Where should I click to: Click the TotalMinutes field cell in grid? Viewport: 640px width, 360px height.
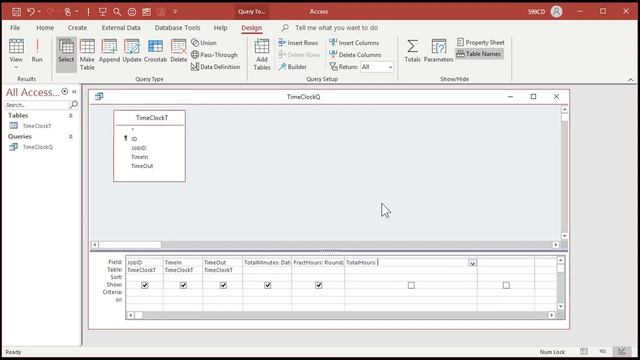[267, 262]
